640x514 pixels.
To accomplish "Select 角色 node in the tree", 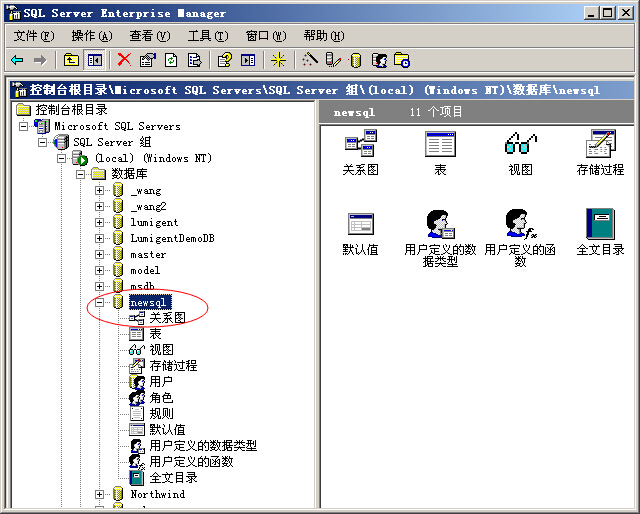I will click(161, 398).
